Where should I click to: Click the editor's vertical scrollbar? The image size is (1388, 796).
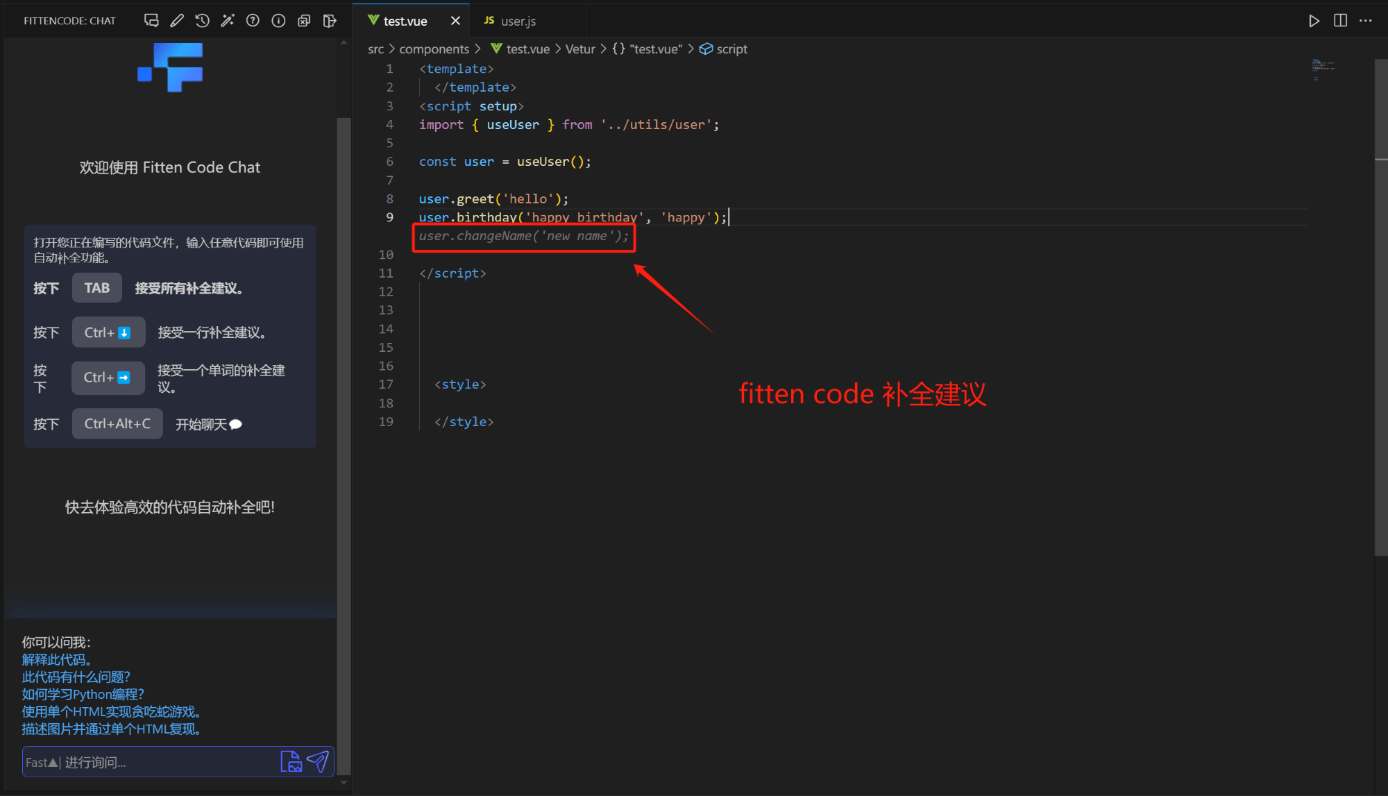click(x=1381, y=350)
